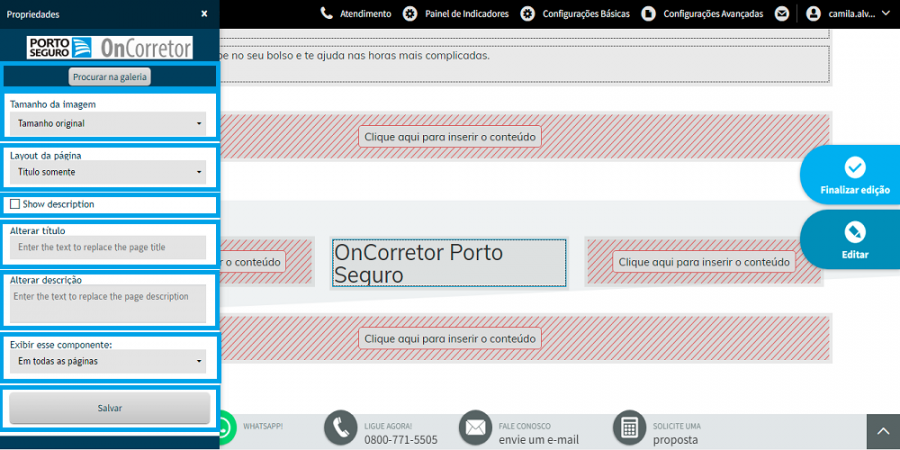
Task: Open Configurações Básicas
Action: click(x=586, y=14)
